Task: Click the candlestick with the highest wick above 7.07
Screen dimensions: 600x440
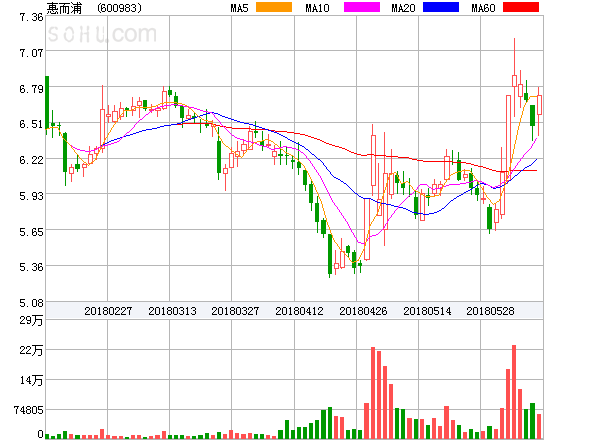Action: pyautogui.click(x=514, y=77)
